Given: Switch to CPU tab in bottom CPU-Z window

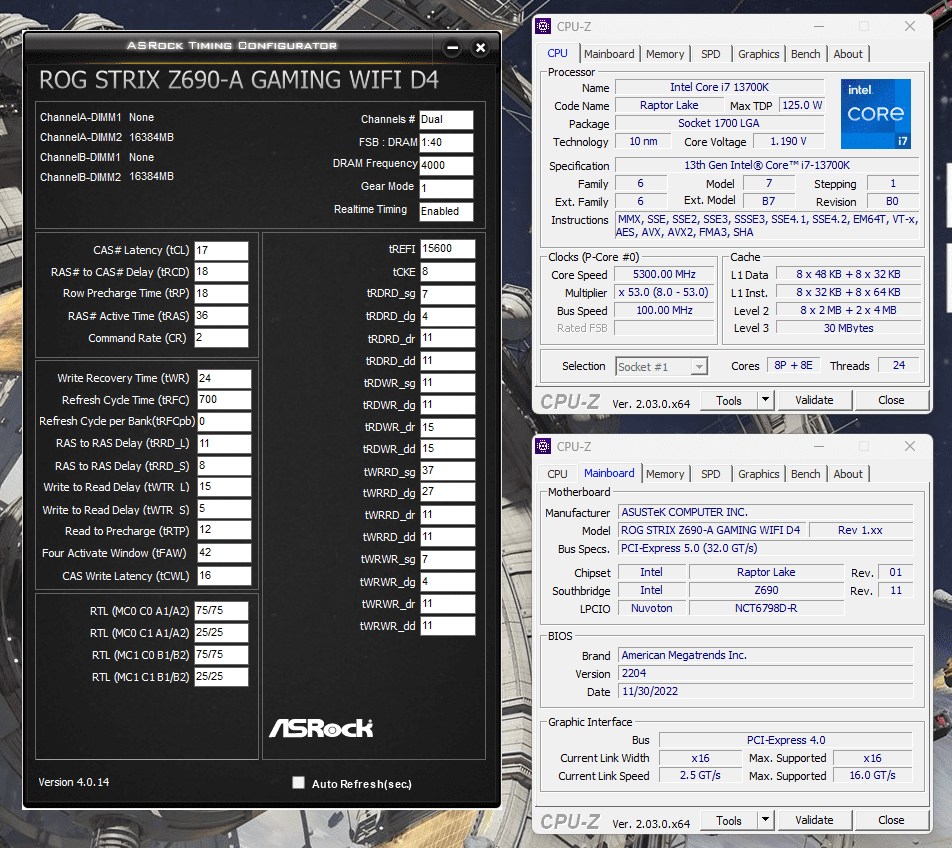Looking at the screenshot, I should point(557,473).
